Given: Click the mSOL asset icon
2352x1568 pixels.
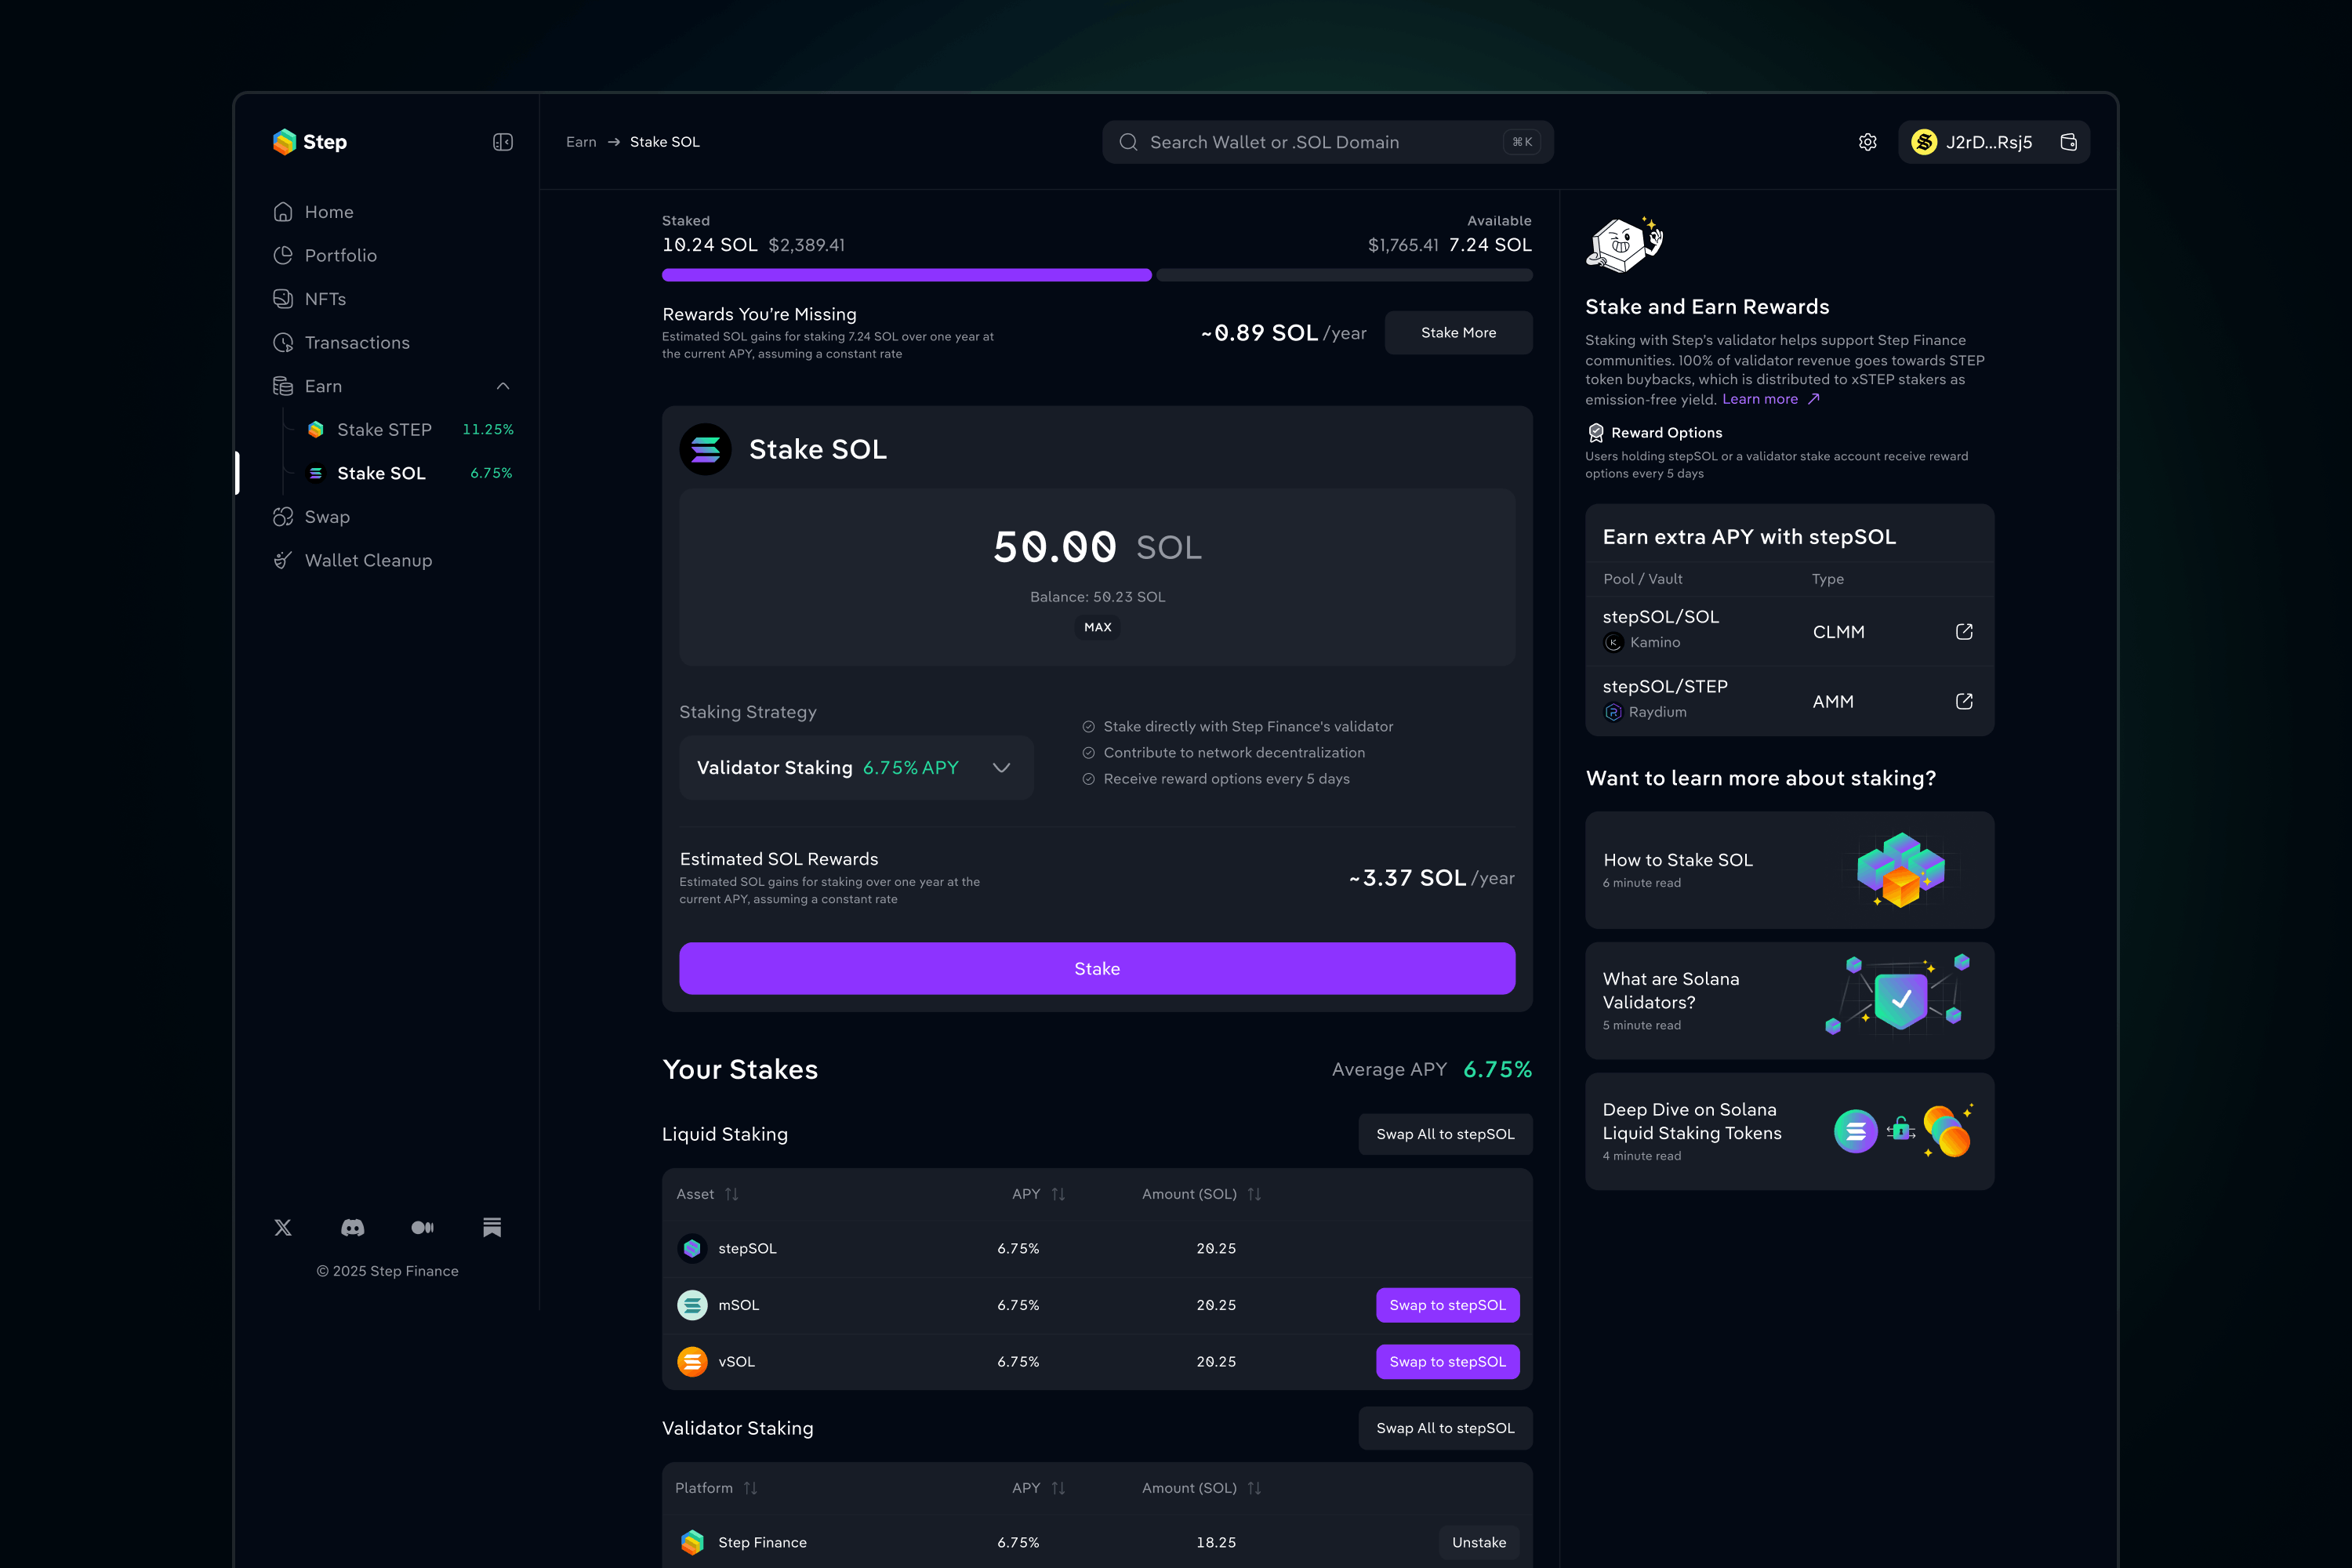Looking at the screenshot, I should click(x=692, y=1305).
